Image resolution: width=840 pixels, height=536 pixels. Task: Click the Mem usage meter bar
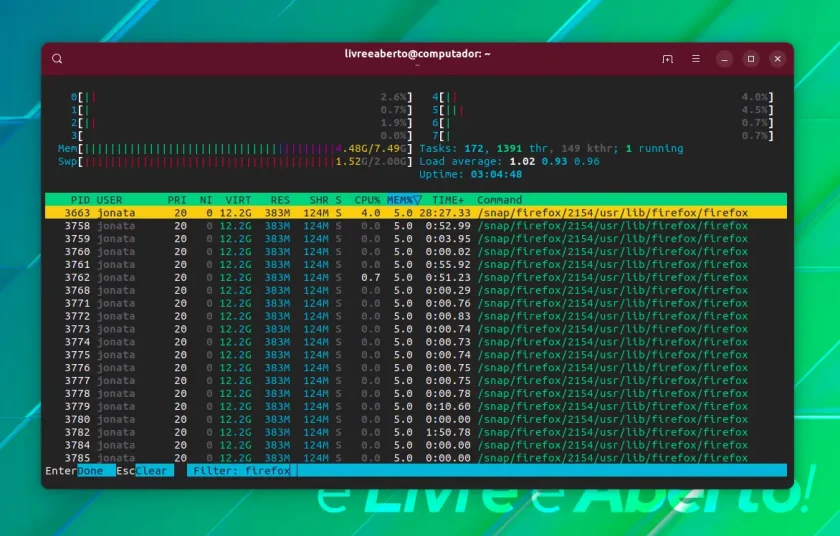tap(235, 148)
